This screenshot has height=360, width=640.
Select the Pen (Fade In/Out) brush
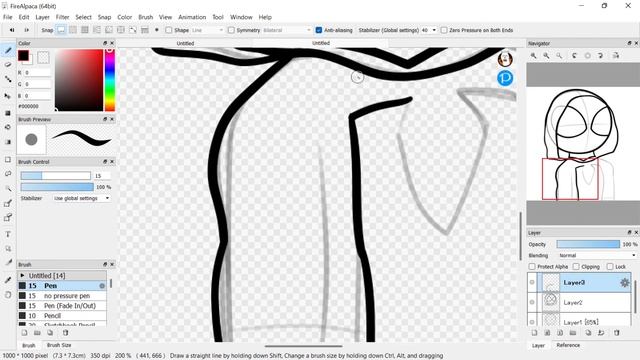[x=62, y=306]
